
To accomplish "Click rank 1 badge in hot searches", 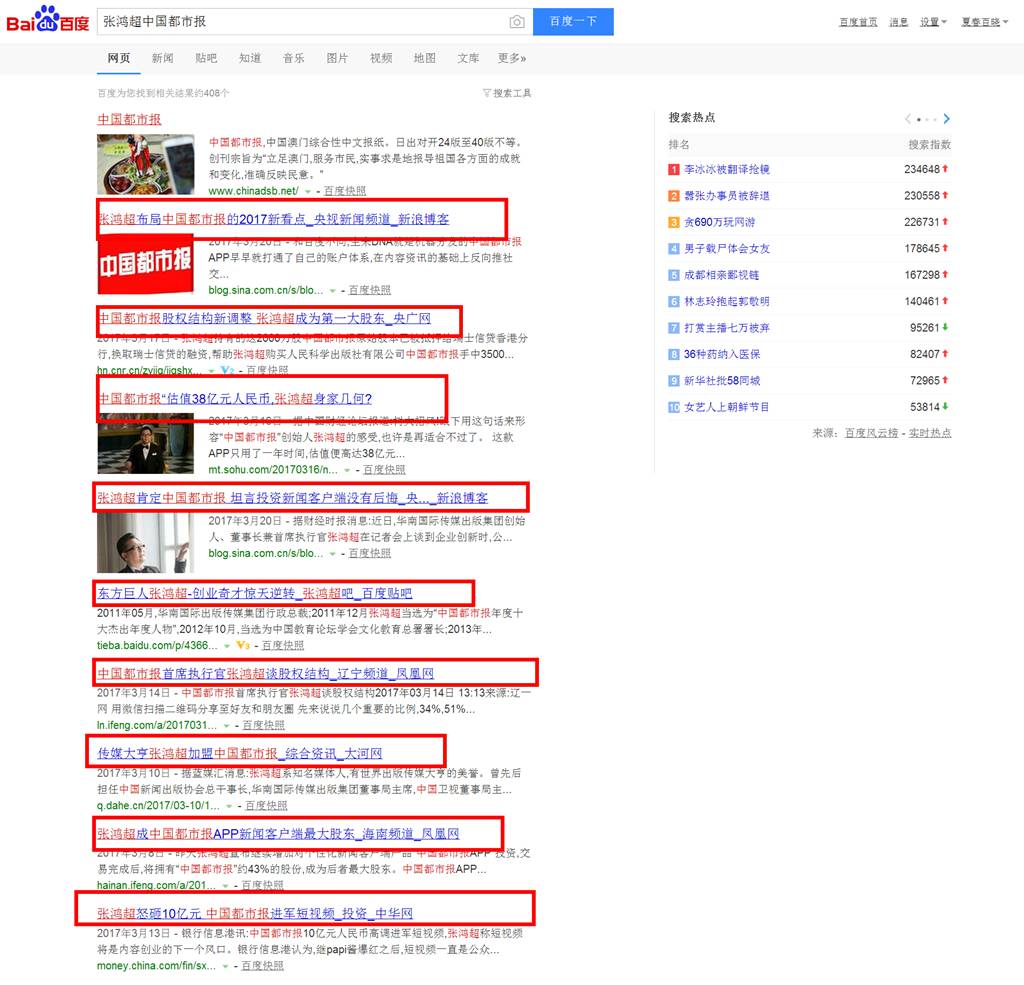I will pyautogui.click(x=674, y=170).
